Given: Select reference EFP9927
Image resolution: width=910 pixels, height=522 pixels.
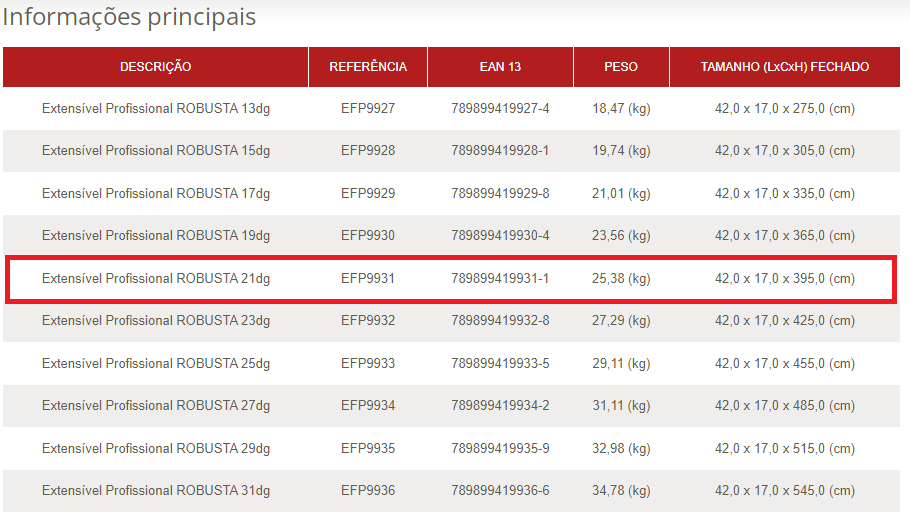Looking at the screenshot, I should click(x=368, y=109).
